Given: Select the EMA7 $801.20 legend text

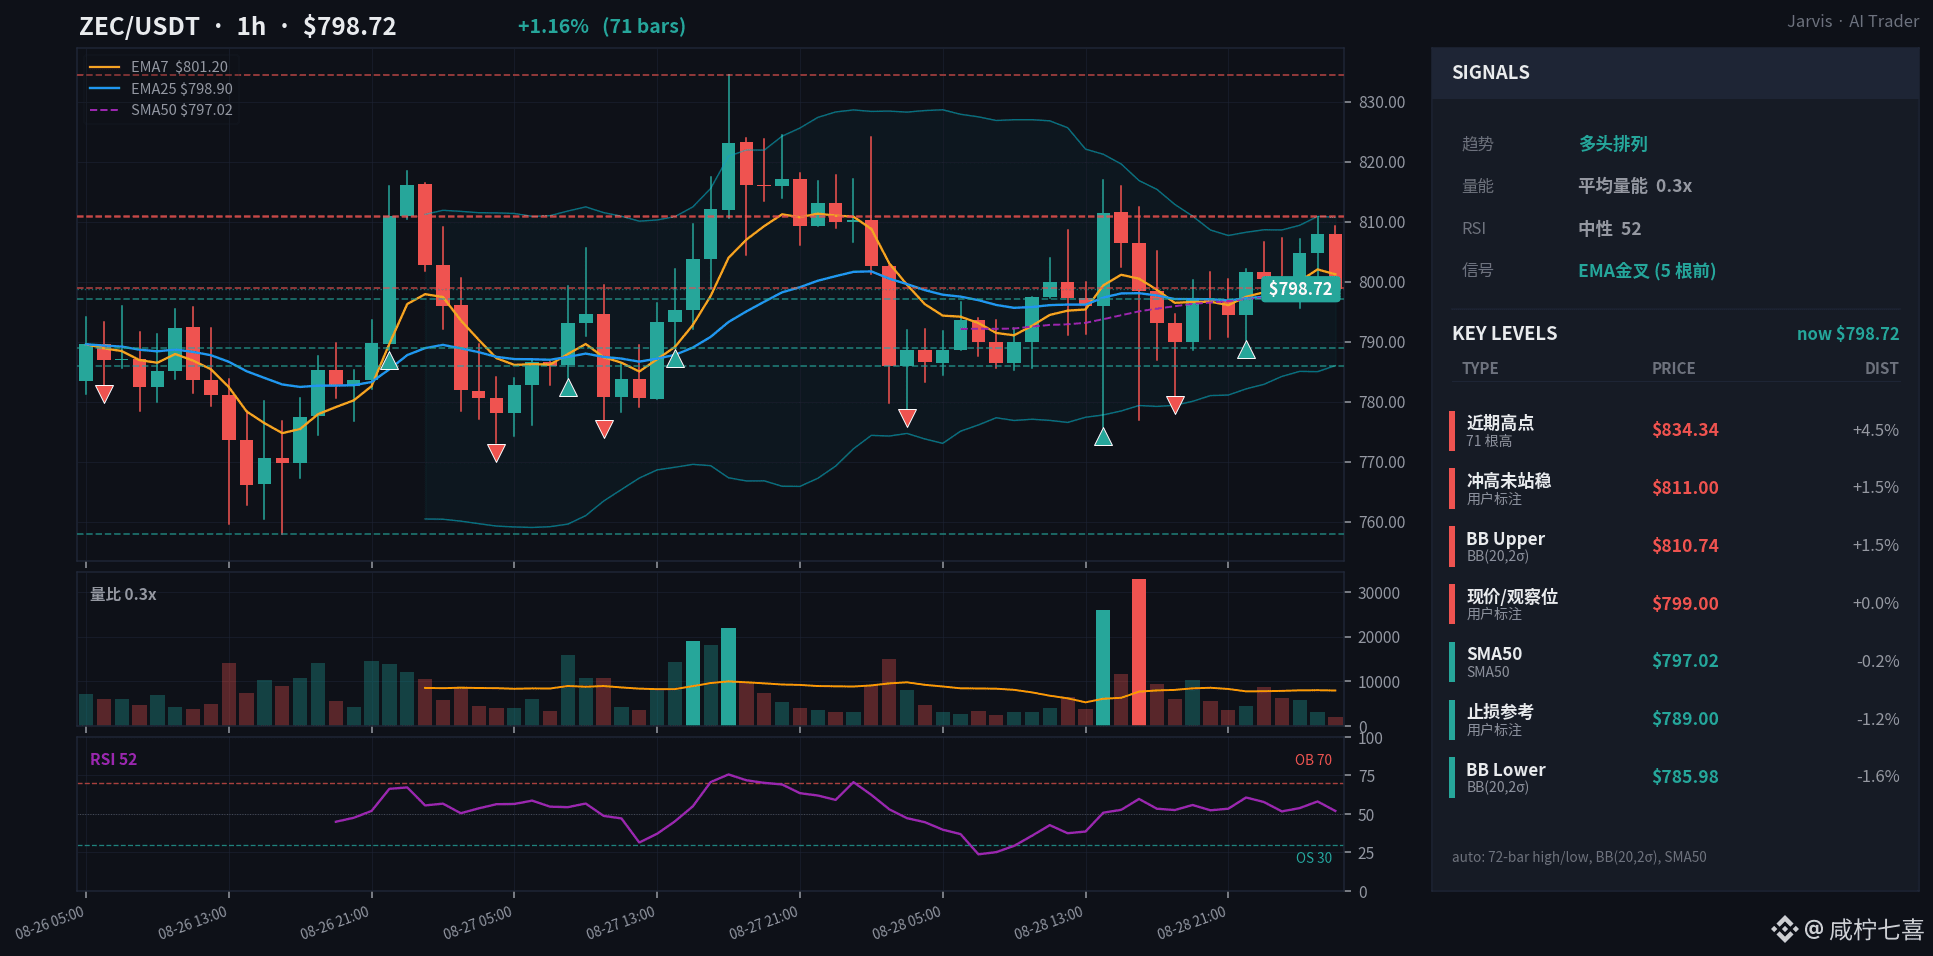Looking at the screenshot, I should (x=179, y=67).
